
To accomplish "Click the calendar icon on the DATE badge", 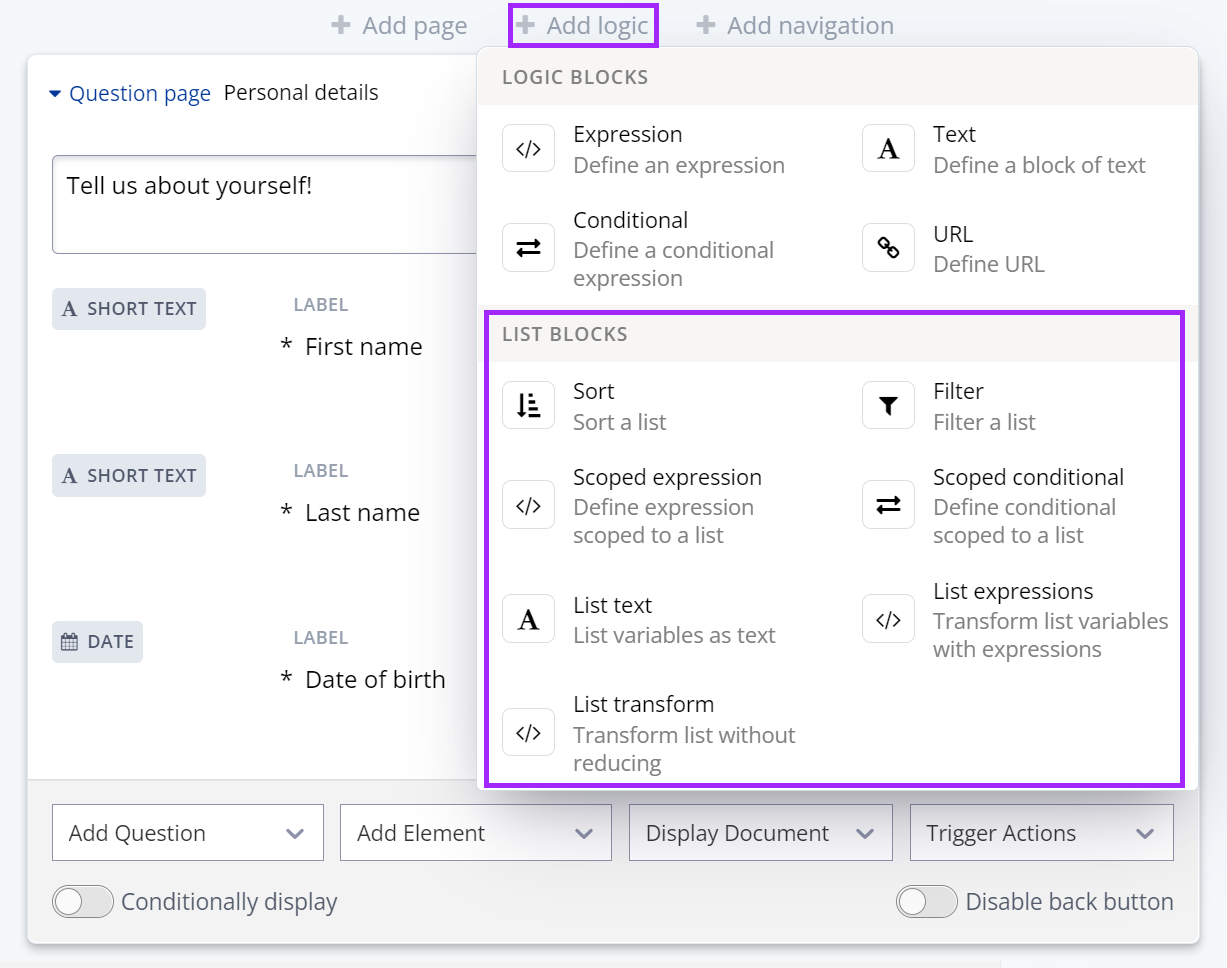I will coord(69,642).
